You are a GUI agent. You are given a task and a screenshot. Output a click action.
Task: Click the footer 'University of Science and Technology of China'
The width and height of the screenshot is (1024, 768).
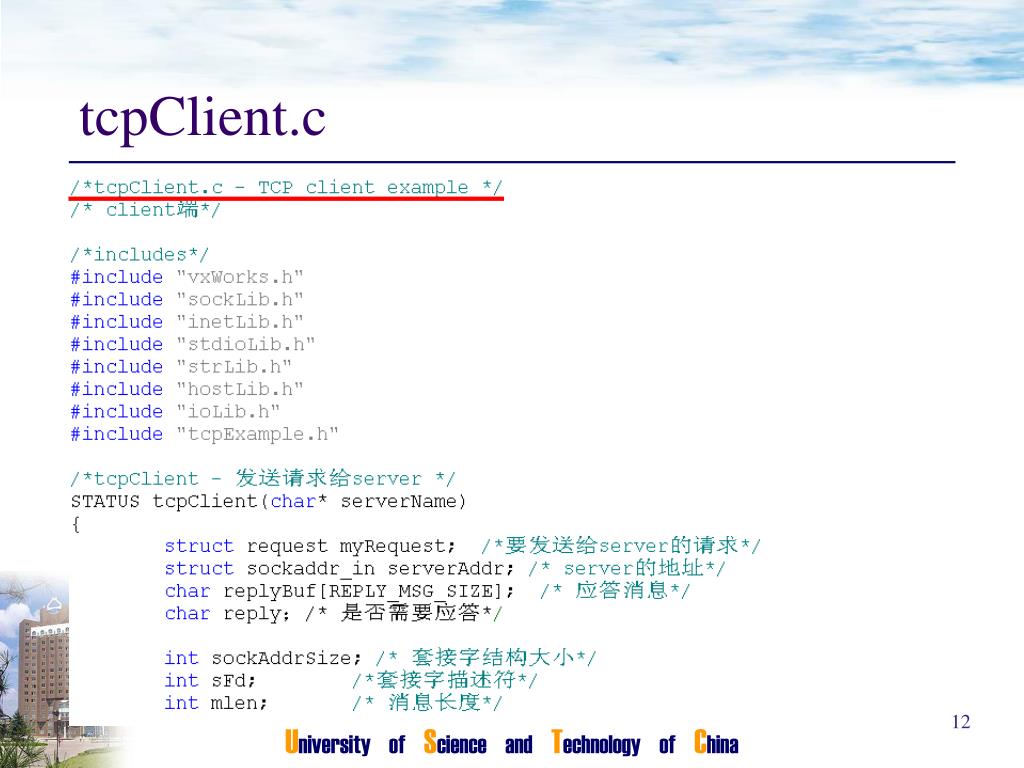[512, 743]
